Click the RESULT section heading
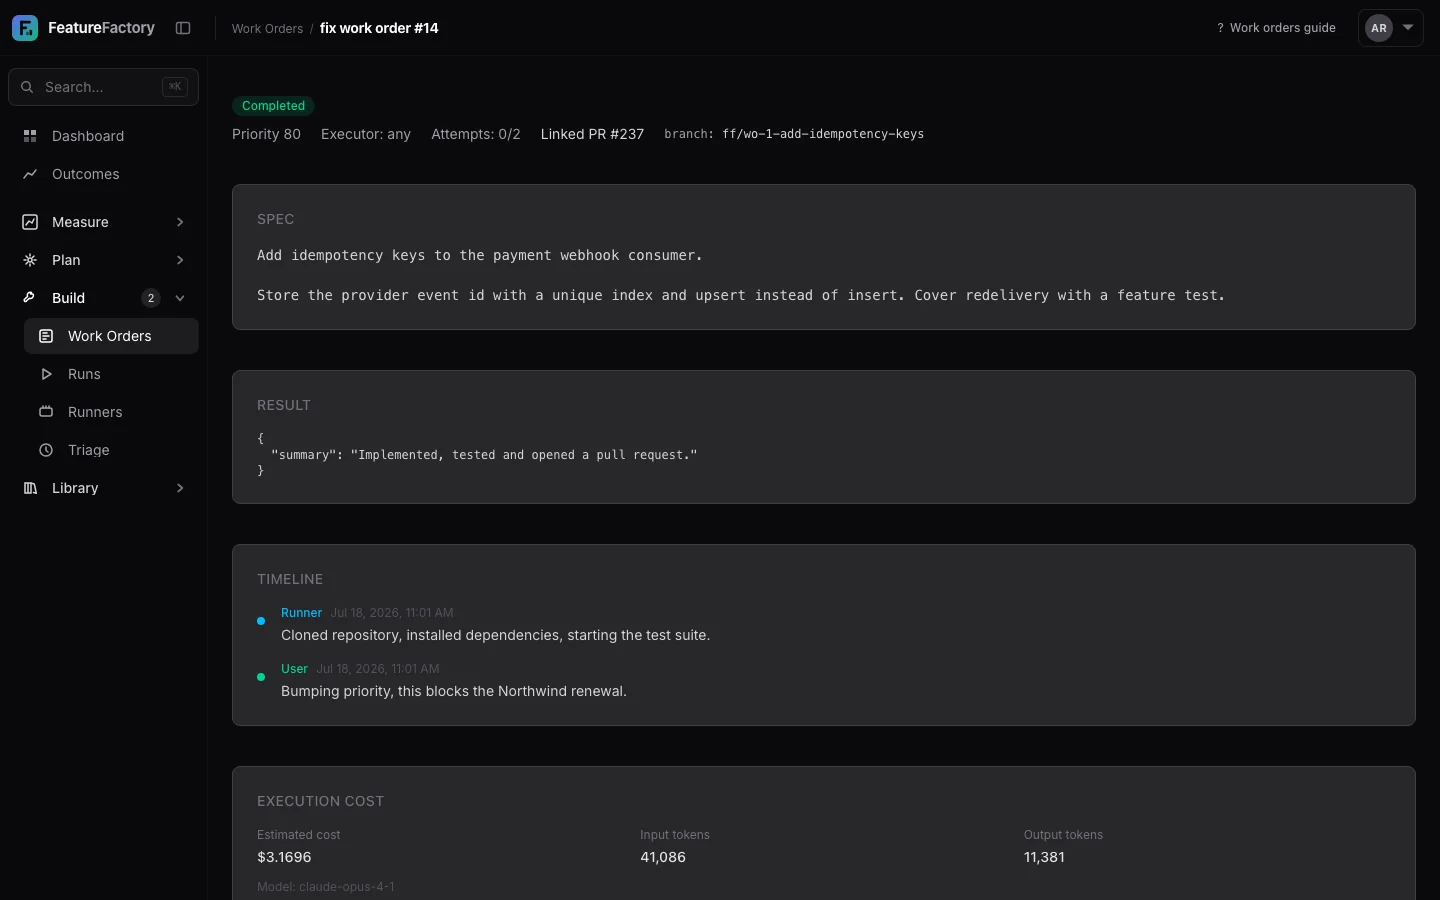The width and height of the screenshot is (1440, 900). click(284, 405)
